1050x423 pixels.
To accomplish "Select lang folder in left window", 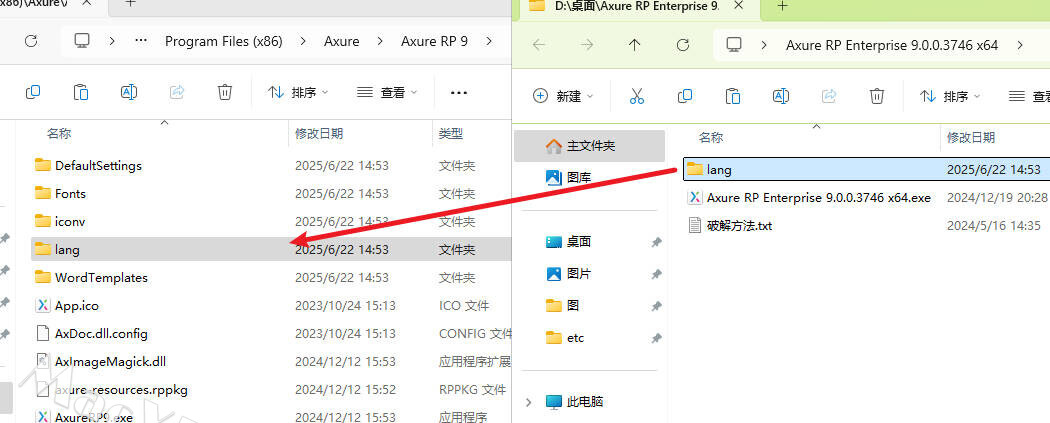I will (271, 249).
